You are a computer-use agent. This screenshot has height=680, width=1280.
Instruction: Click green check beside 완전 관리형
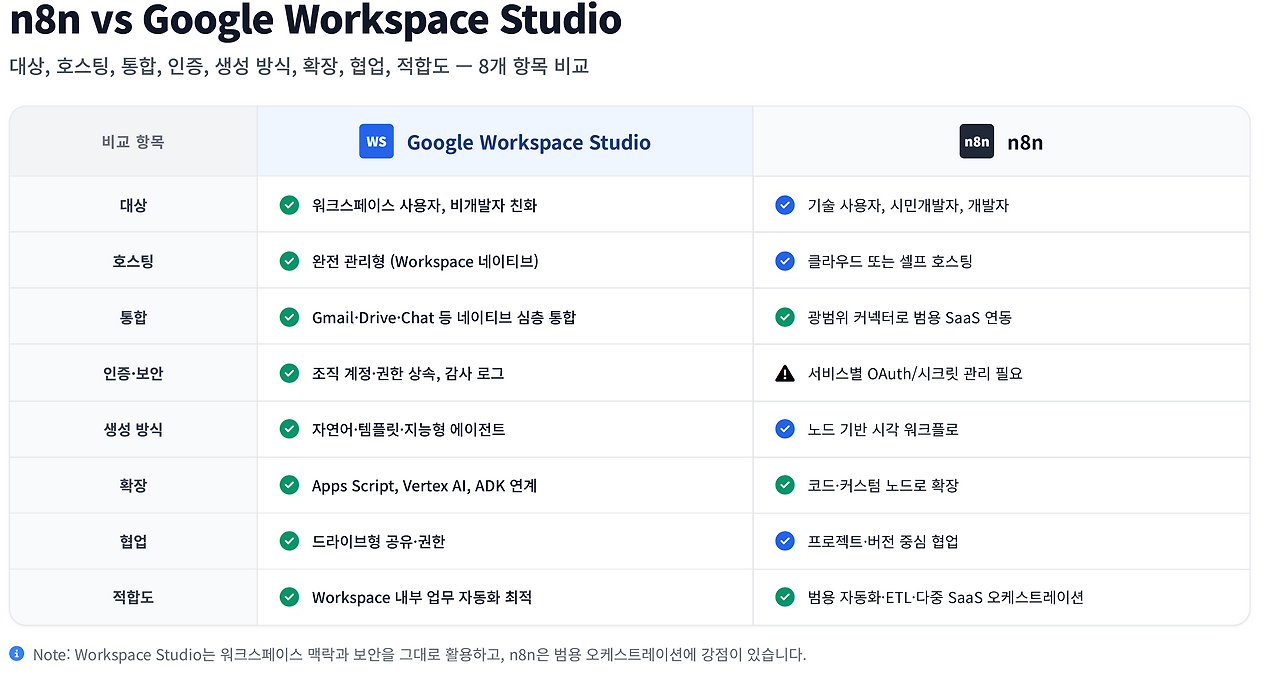pos(289,261)
